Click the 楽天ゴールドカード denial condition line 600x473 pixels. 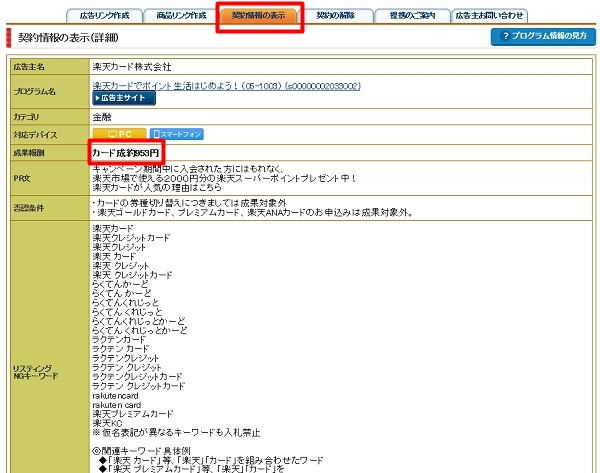tap(253, 212)
